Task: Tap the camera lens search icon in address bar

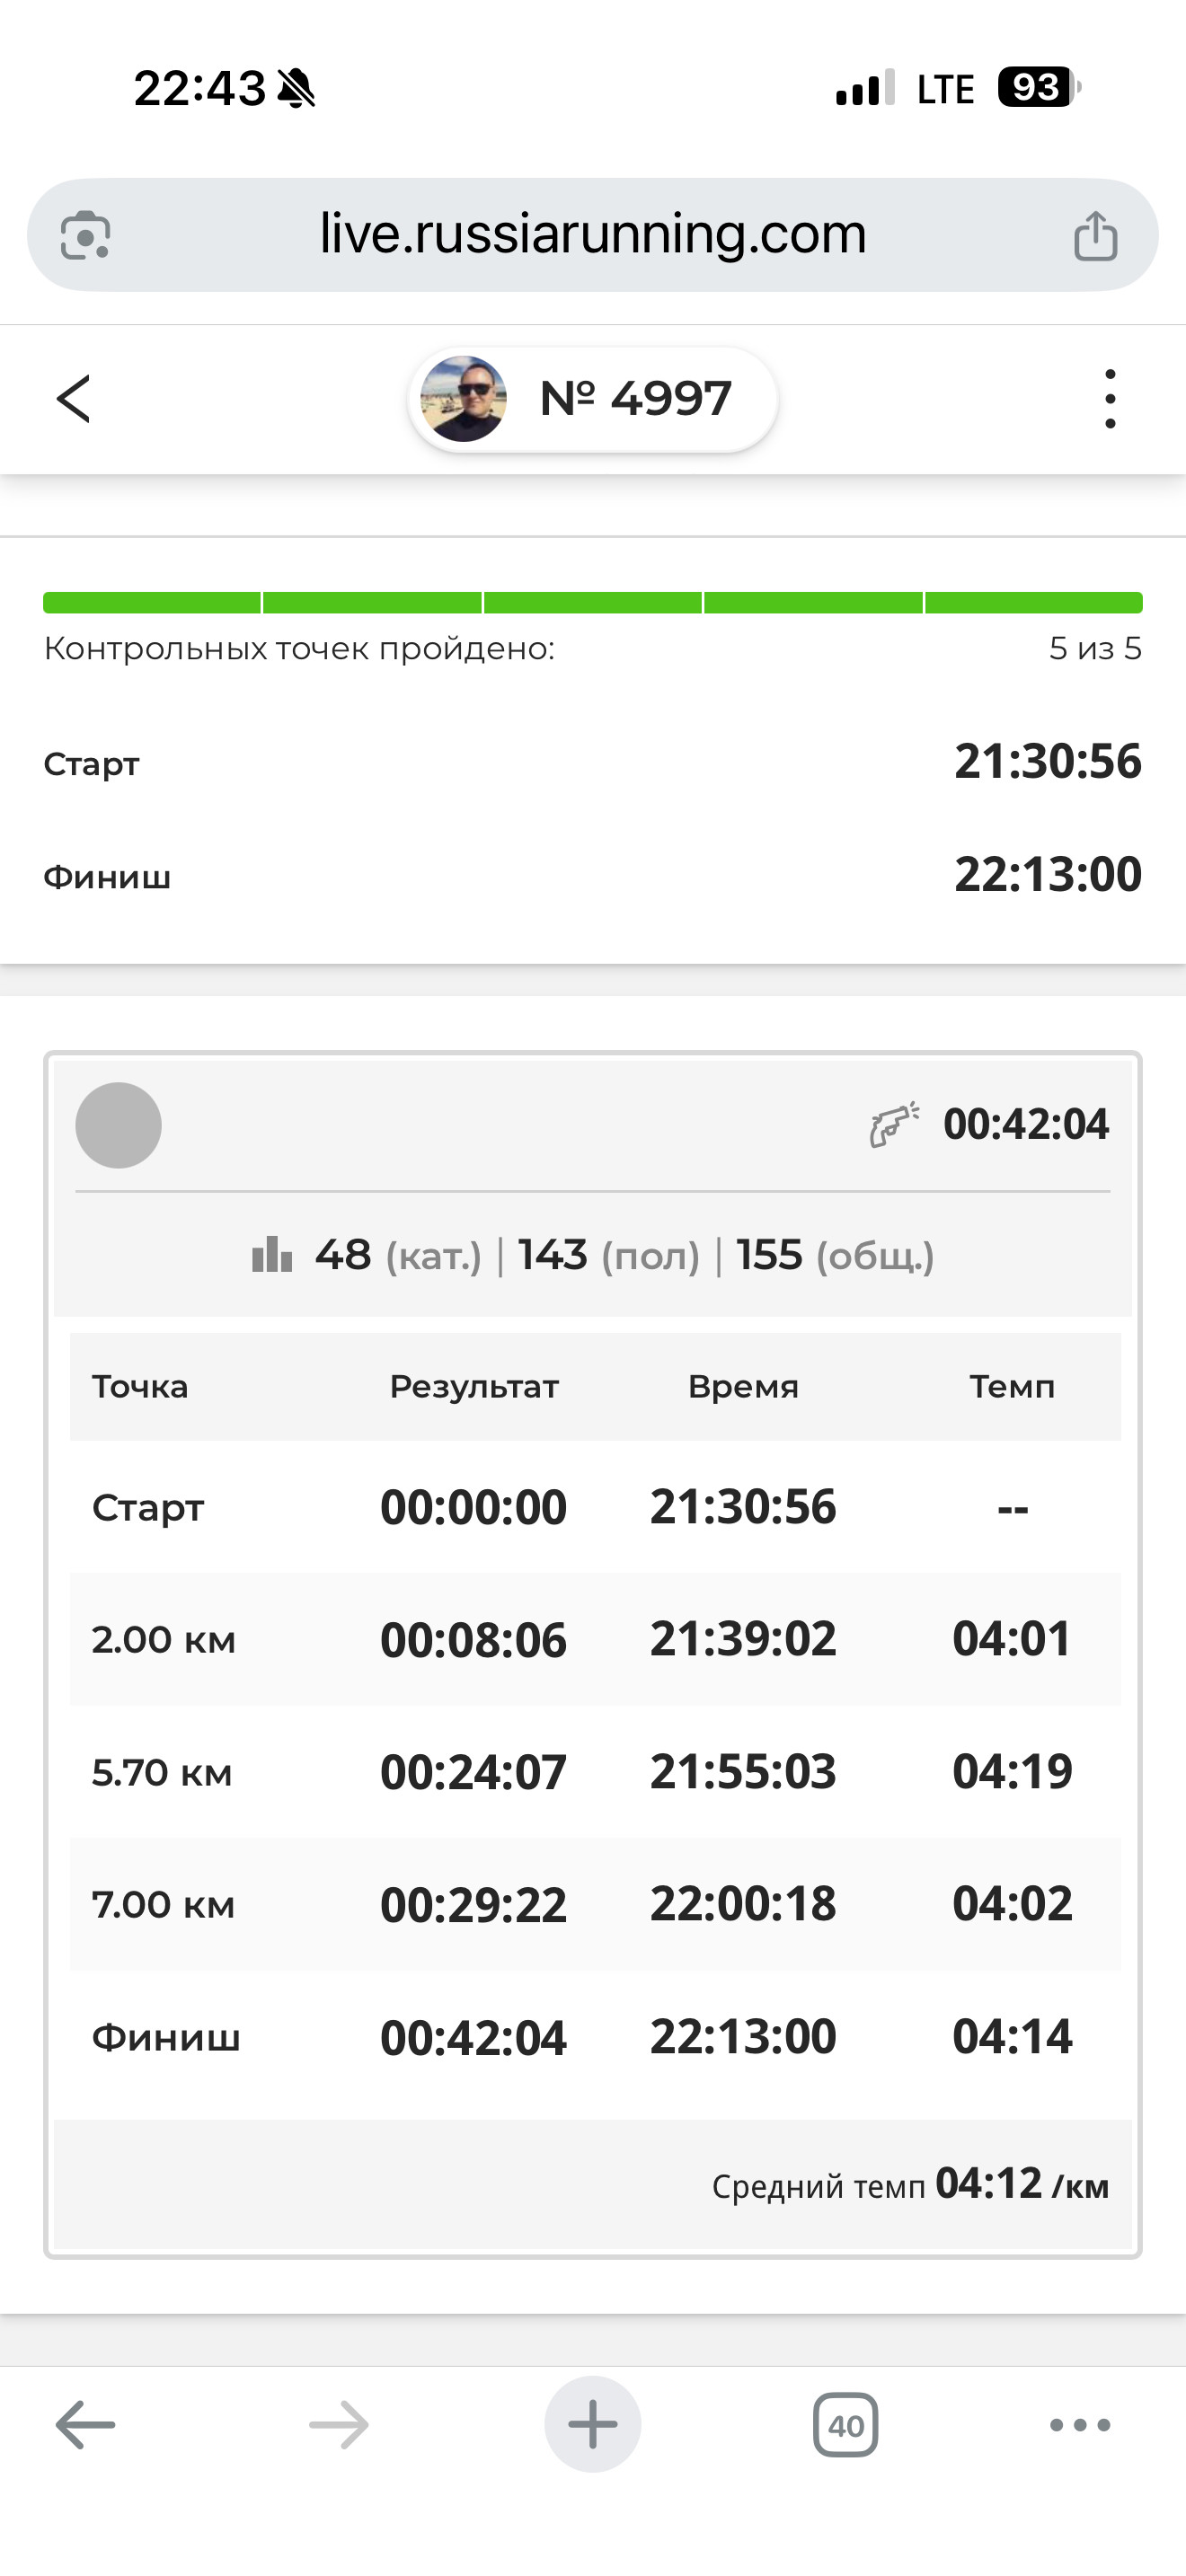Action: [x=86, y=236]
